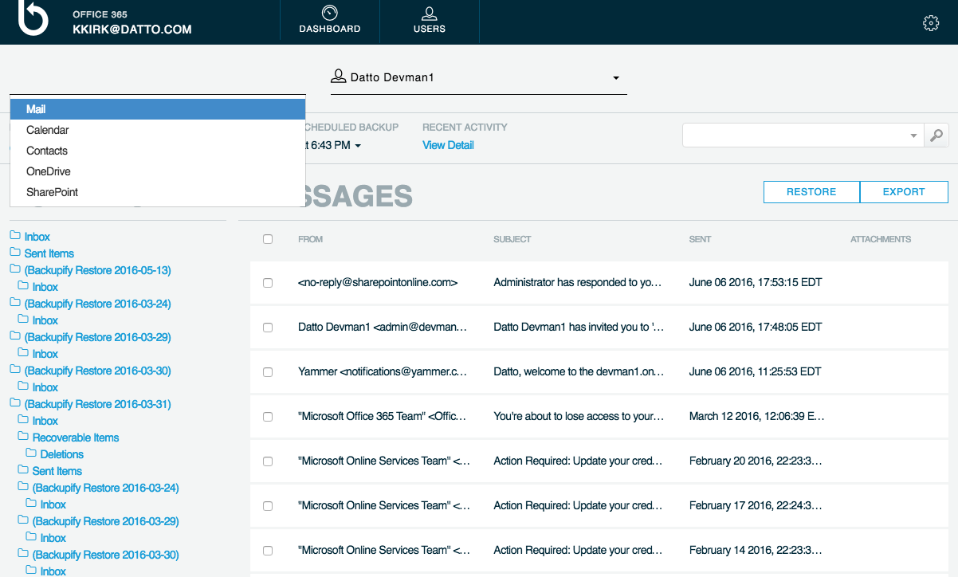Click the folder icon beside Recoverable Items
Screen dimensions: 958x577
click(23, 436)
